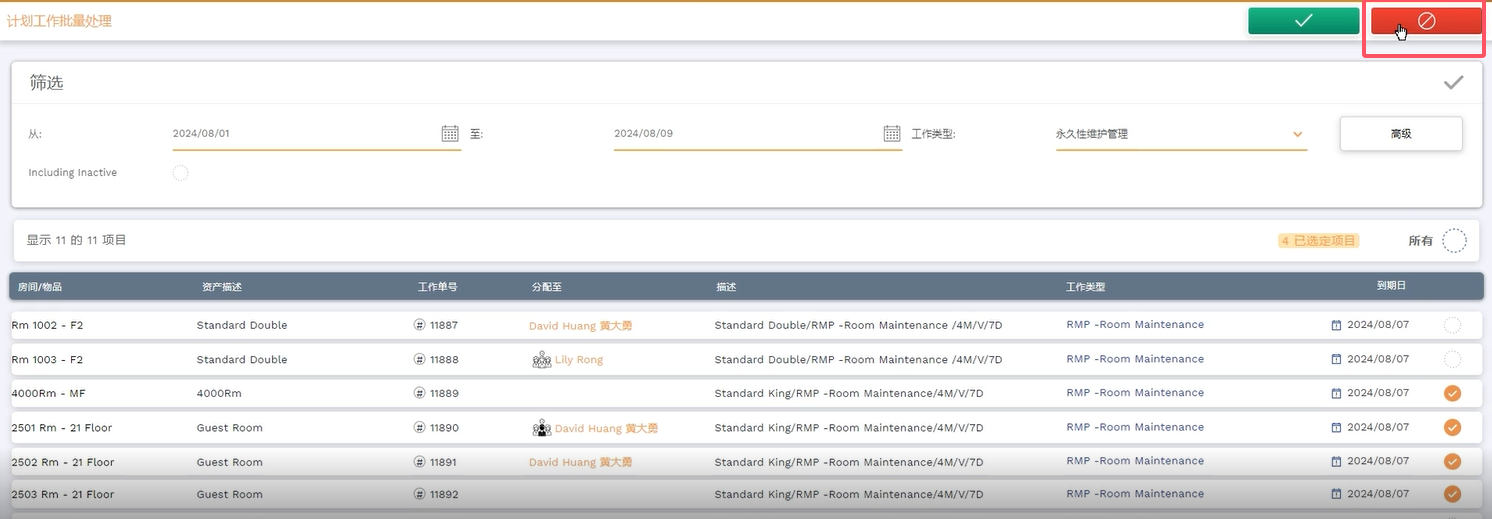Open the calendar for the 从 date

pyautogui.click(x=450, y=133)
